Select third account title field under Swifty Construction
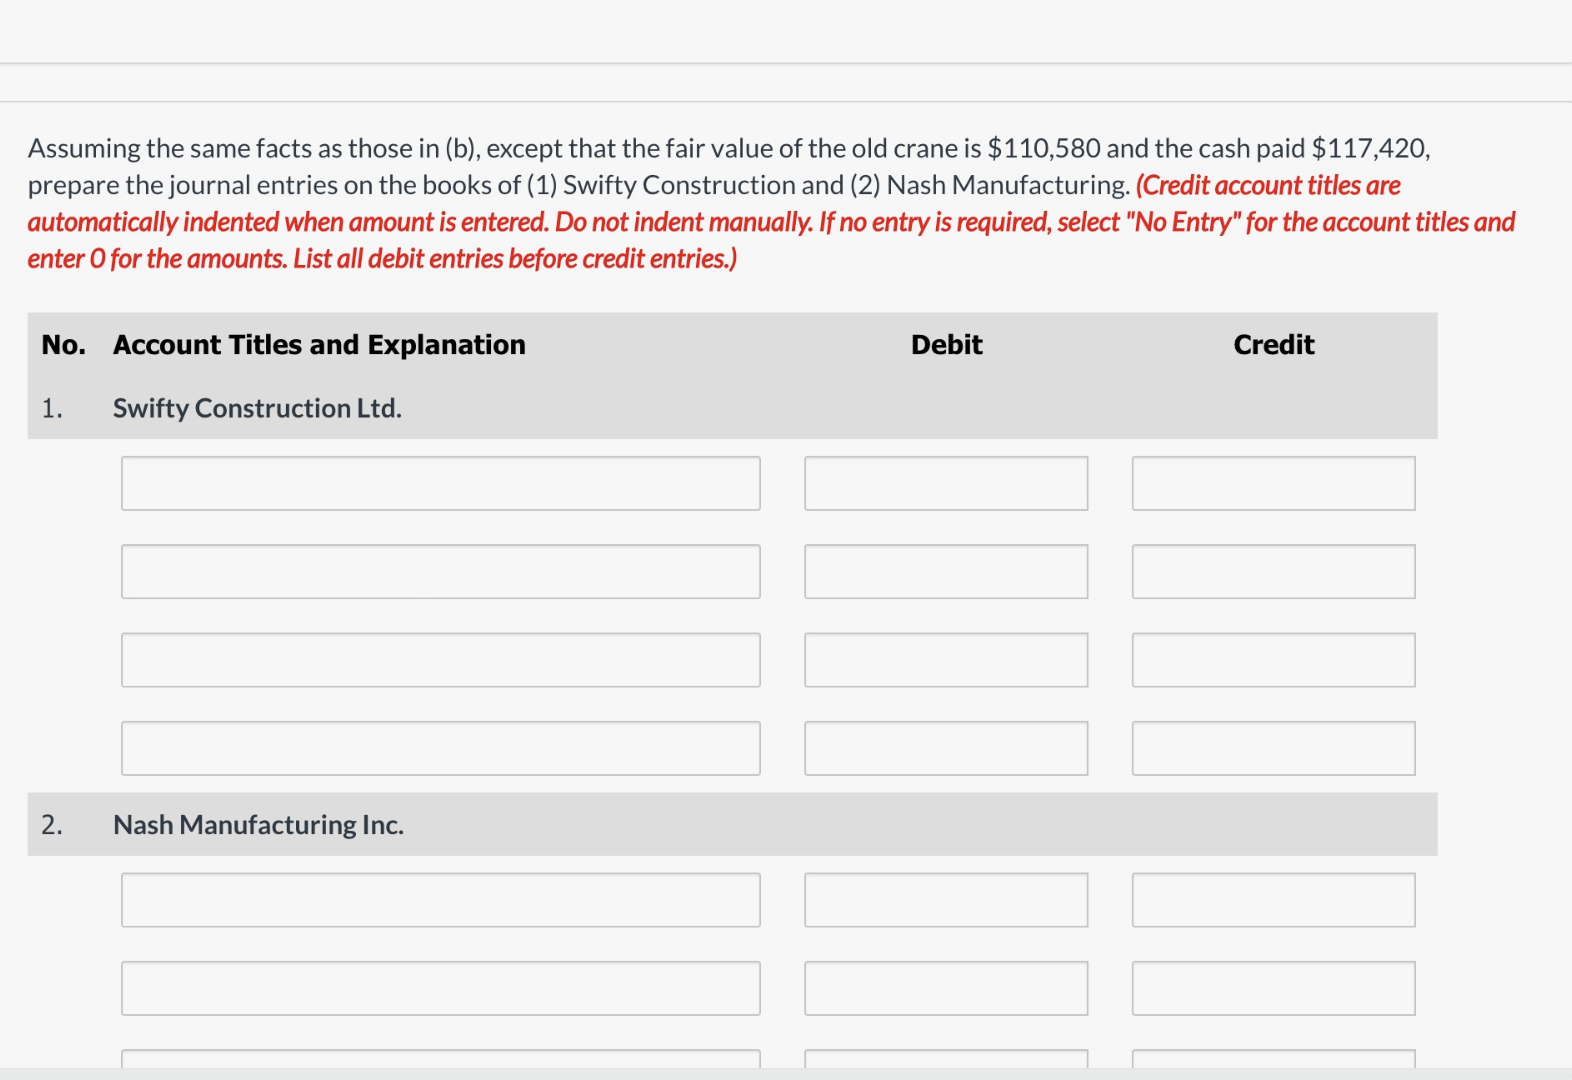 (x=441, y=660)
